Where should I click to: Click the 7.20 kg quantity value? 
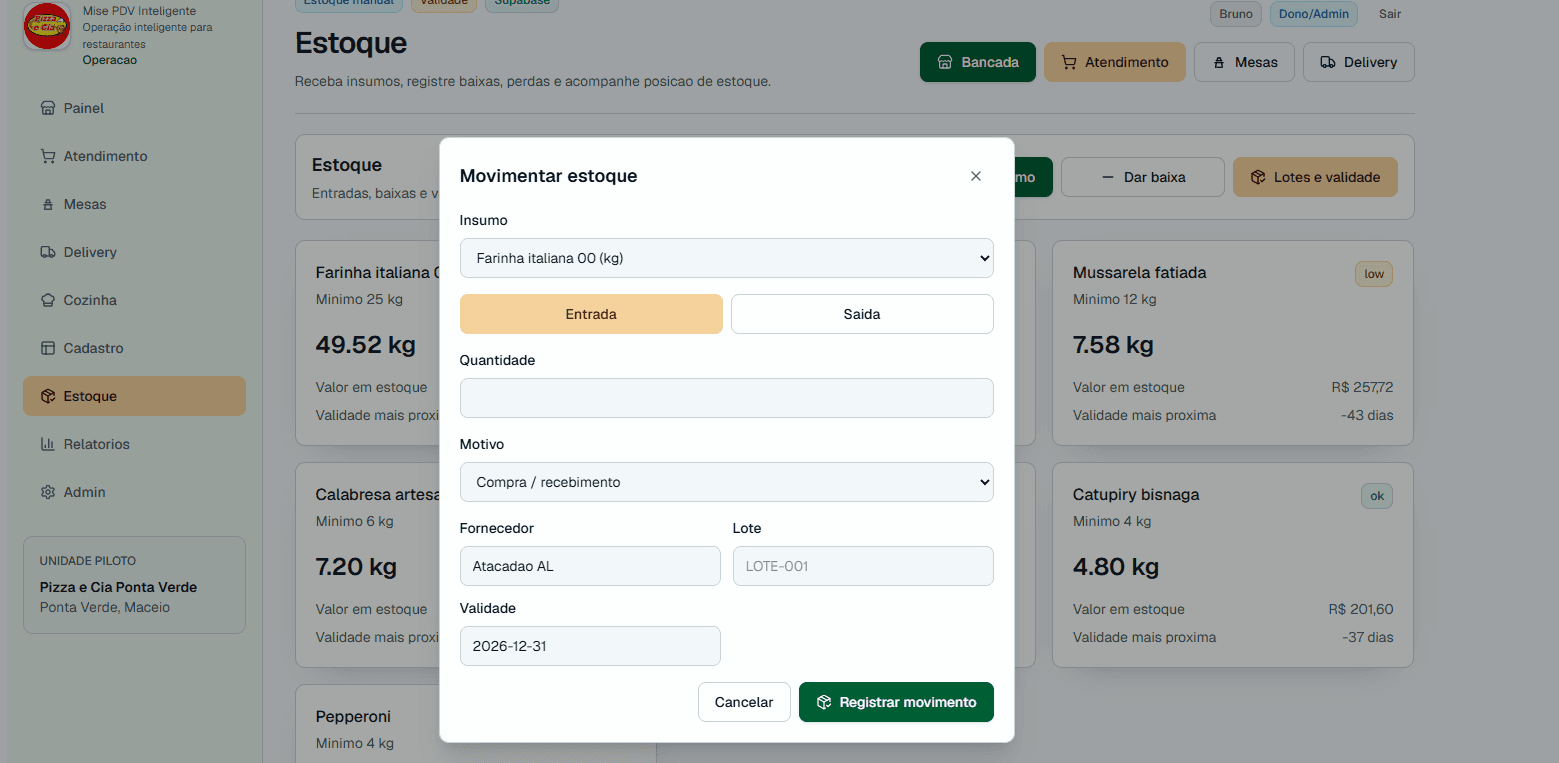click(x=356, y=567)
